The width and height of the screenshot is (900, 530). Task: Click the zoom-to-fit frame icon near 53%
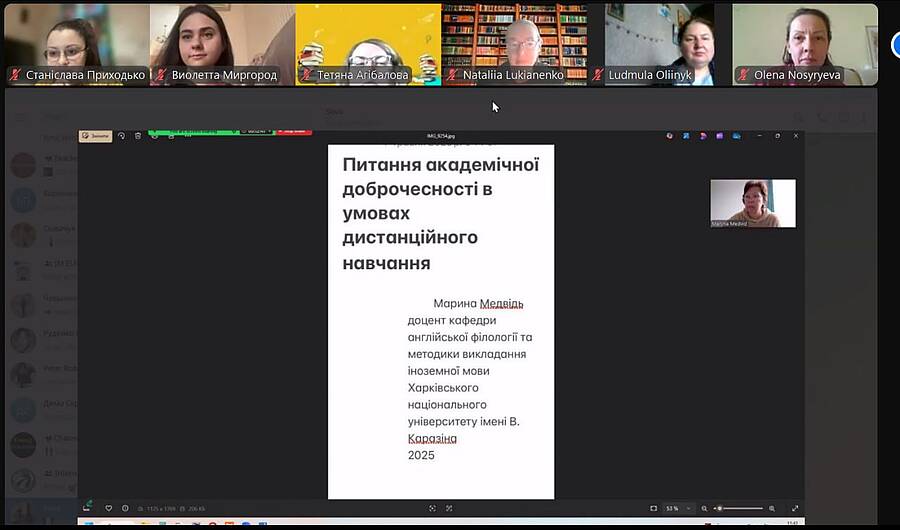(x=653, y=508)
